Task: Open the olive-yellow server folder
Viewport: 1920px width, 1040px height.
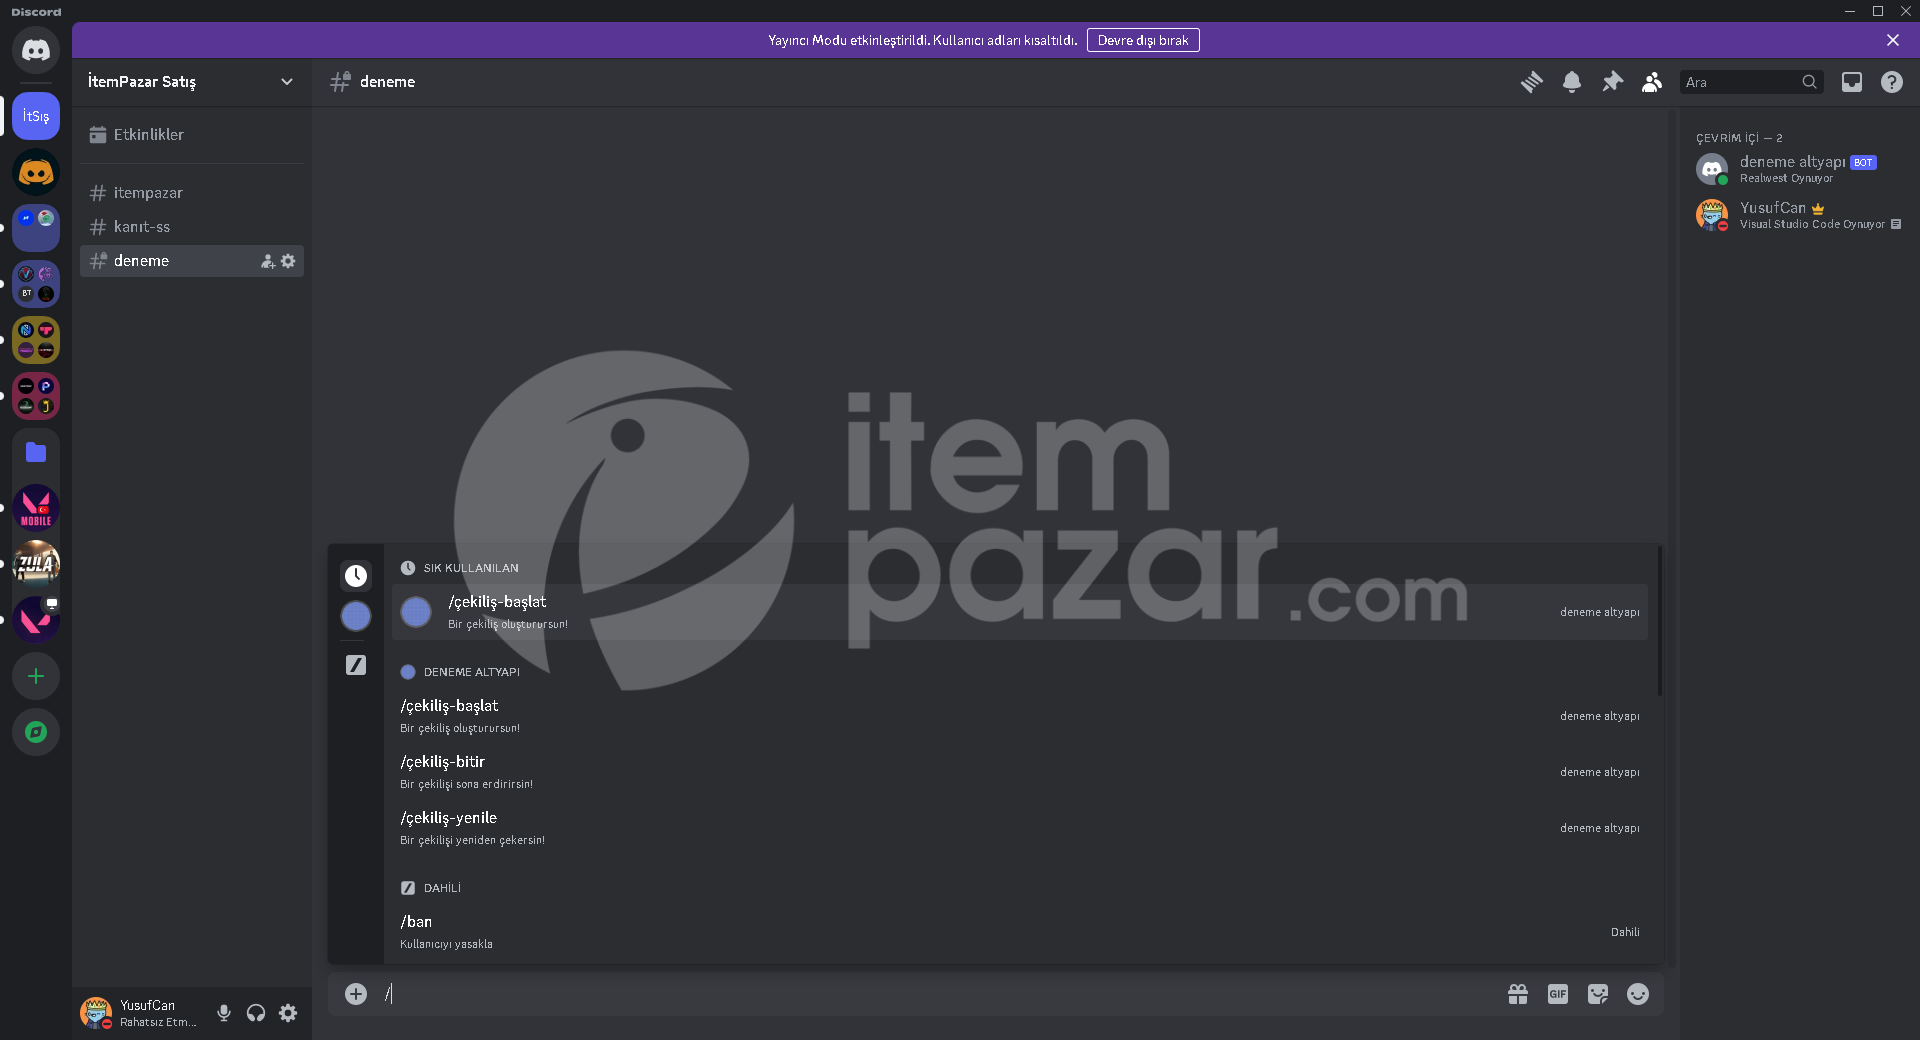Action: 36,340
